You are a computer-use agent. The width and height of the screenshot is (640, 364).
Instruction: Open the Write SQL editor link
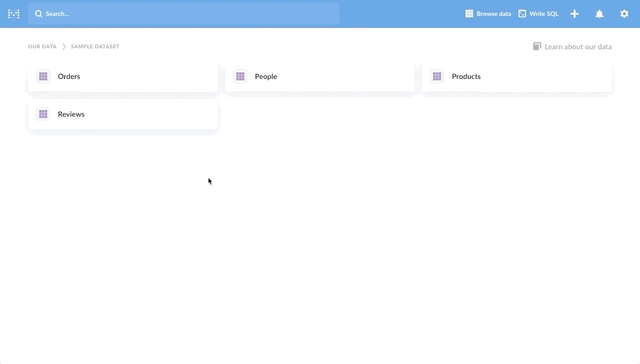point(538,13)
